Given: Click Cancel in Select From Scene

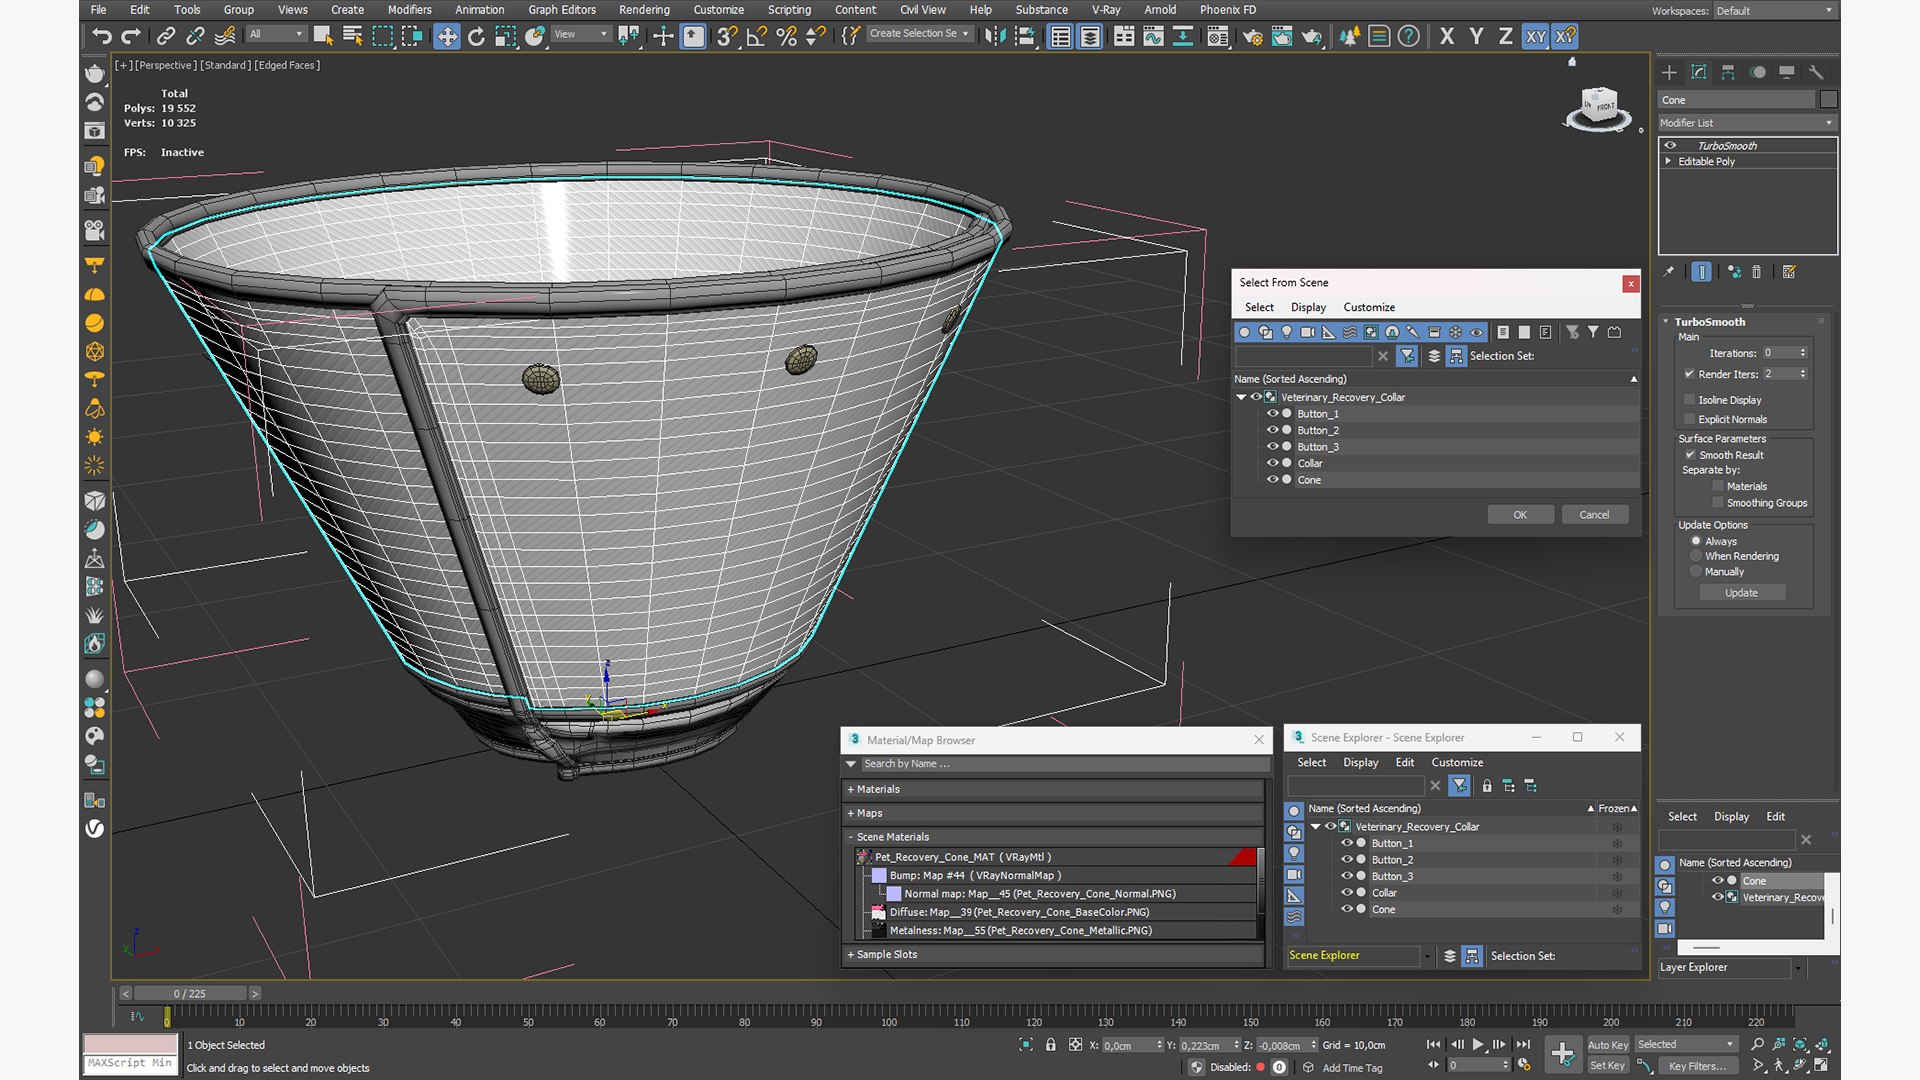Looking at the screenshot, I should coord(1594,515).
